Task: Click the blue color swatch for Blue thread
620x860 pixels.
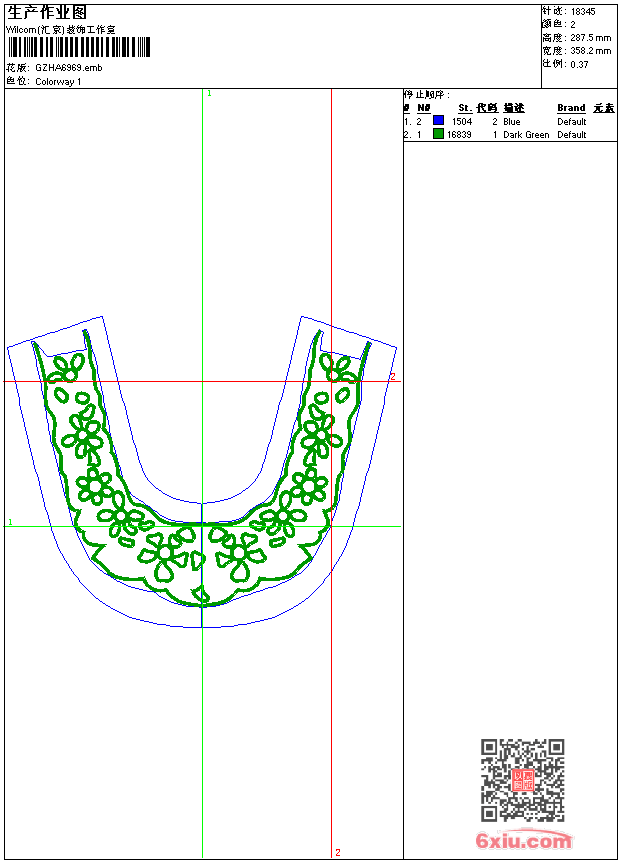Action: pos(438,121)
